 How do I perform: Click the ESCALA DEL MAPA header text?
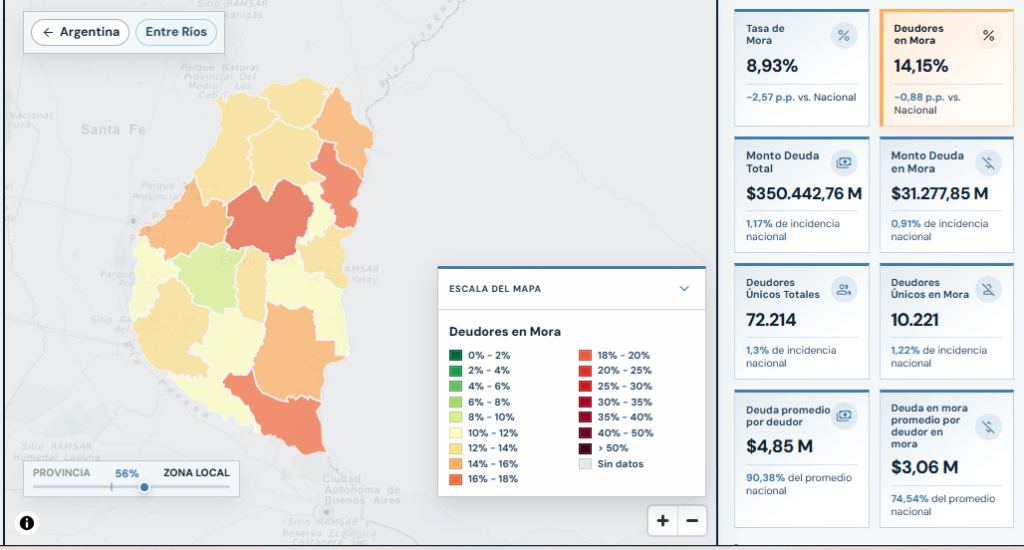click(x=495, y=289)
